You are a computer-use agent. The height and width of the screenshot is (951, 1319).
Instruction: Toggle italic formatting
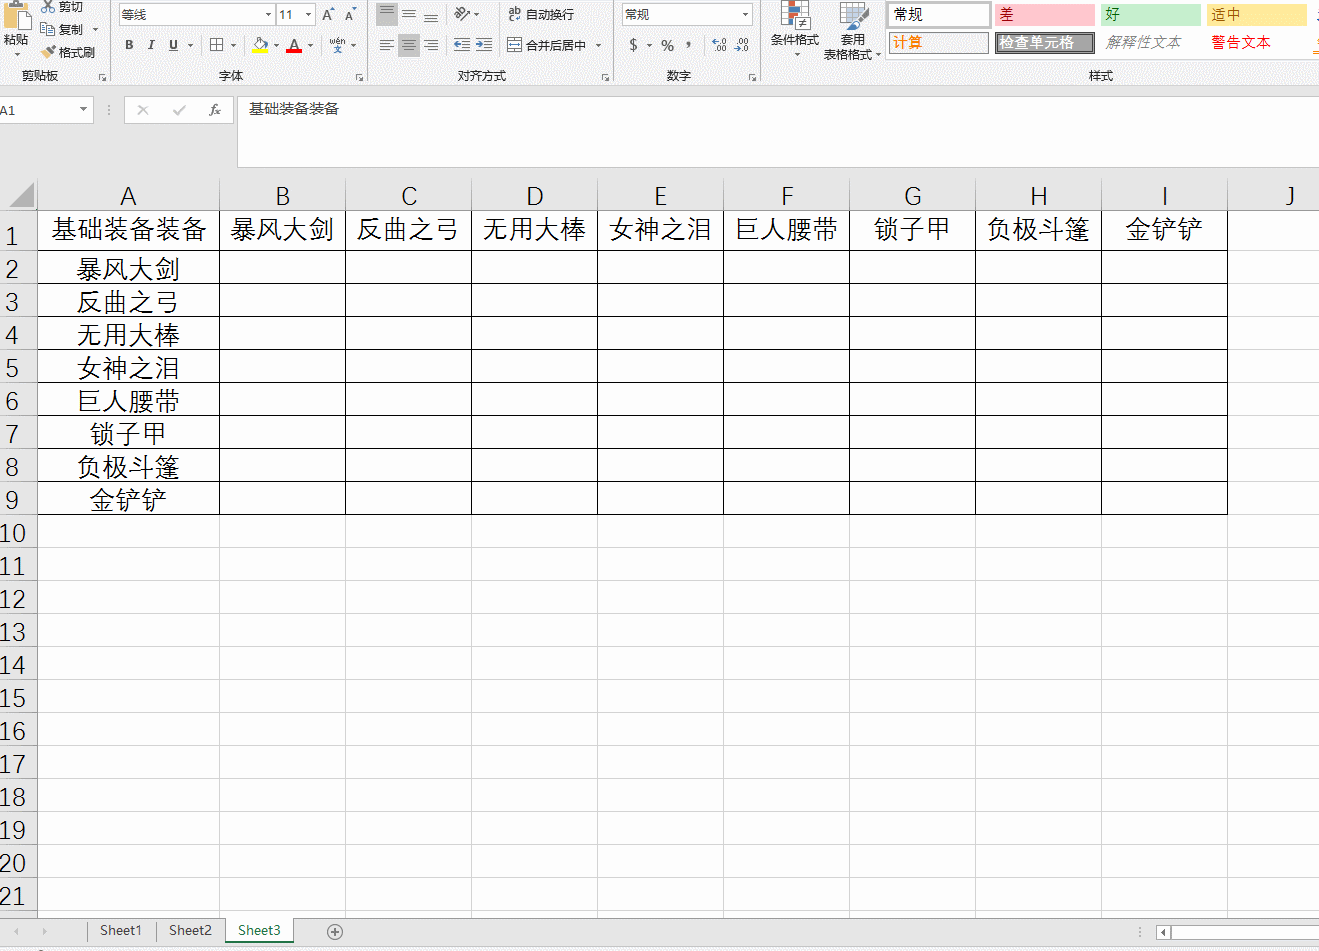tap(151, 45)
